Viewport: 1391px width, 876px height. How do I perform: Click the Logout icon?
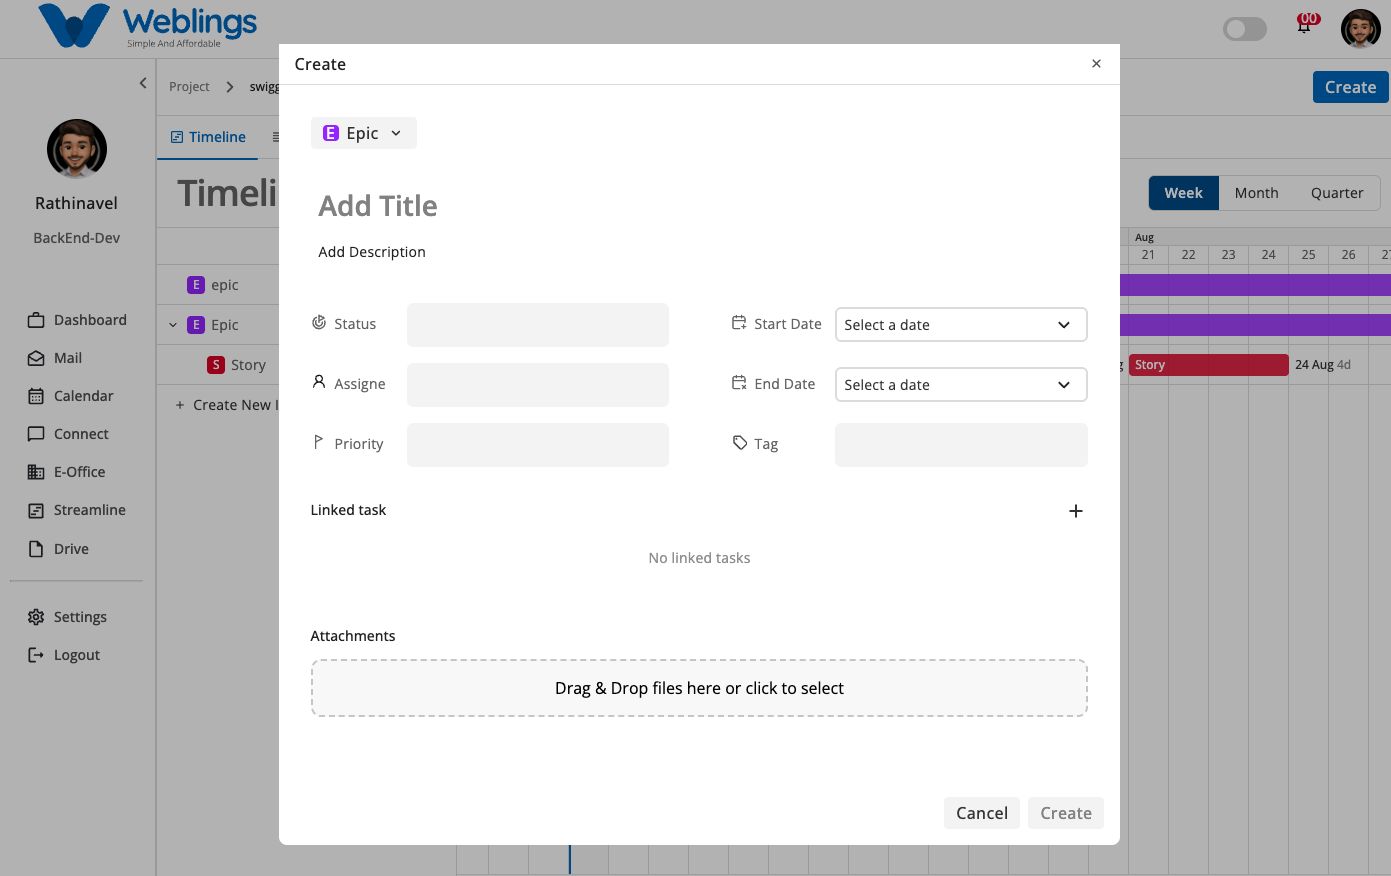[36, 655]
